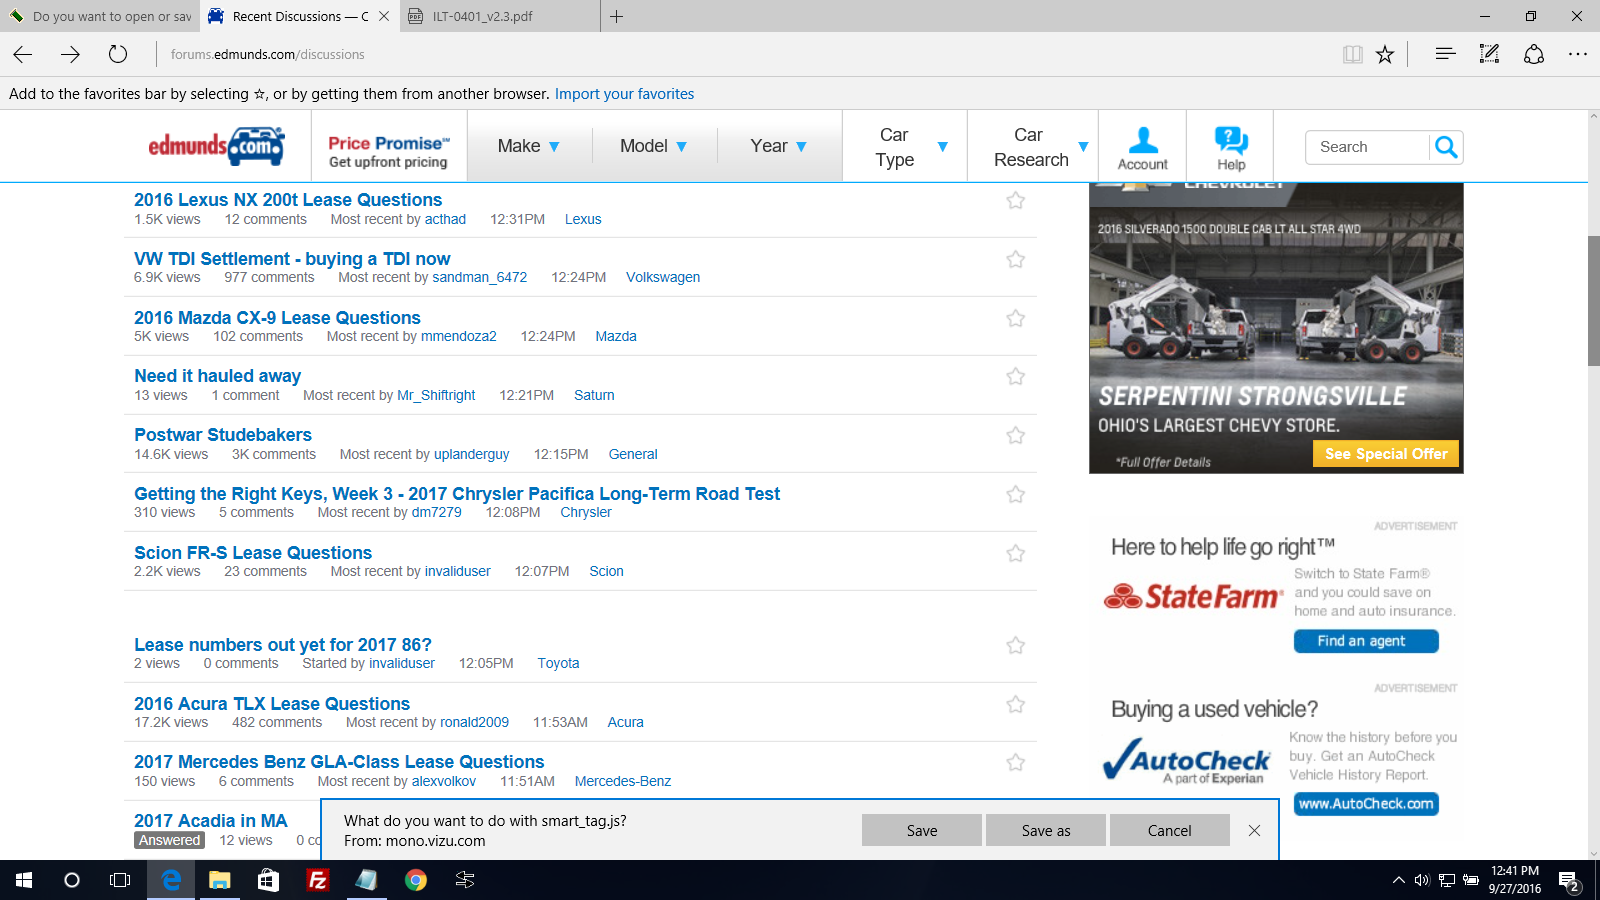This screenshot has width=1600, height=900.
Task: Open Windows Start menu
Action: tap(24, 880)
